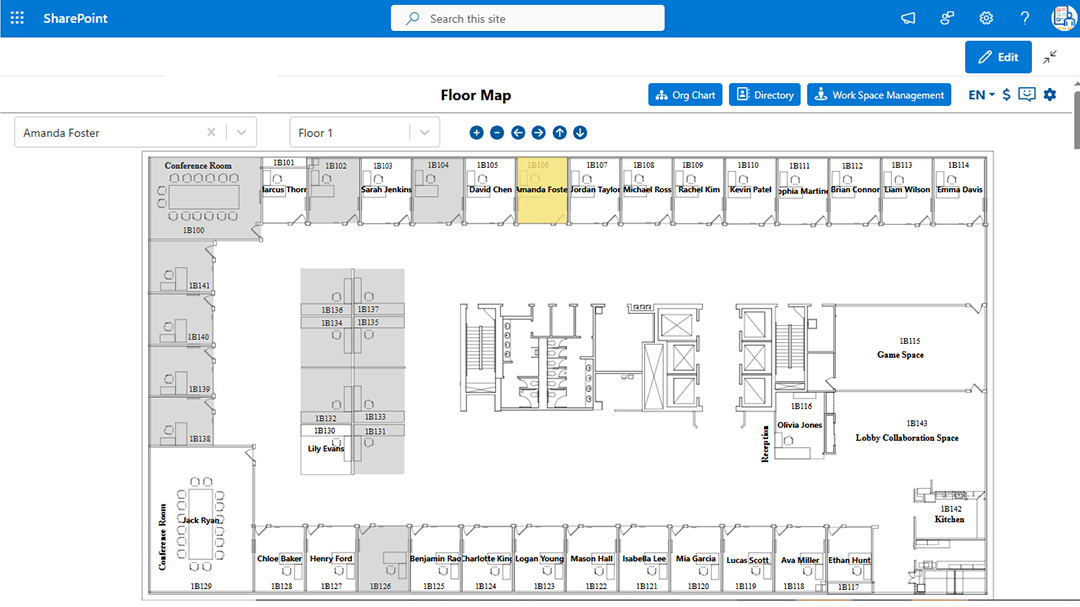
Task: Open the SharePoint app launcher waffle
Action: 16,17
